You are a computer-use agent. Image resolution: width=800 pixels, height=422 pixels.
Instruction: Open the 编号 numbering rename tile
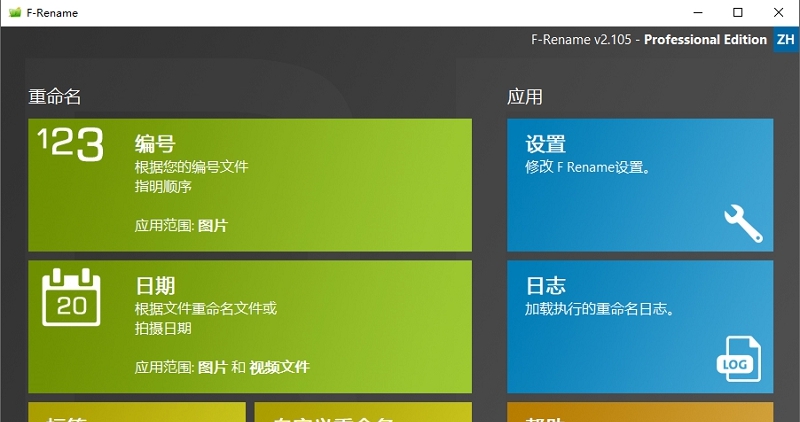pyautogui.click(x=249, y=185)
